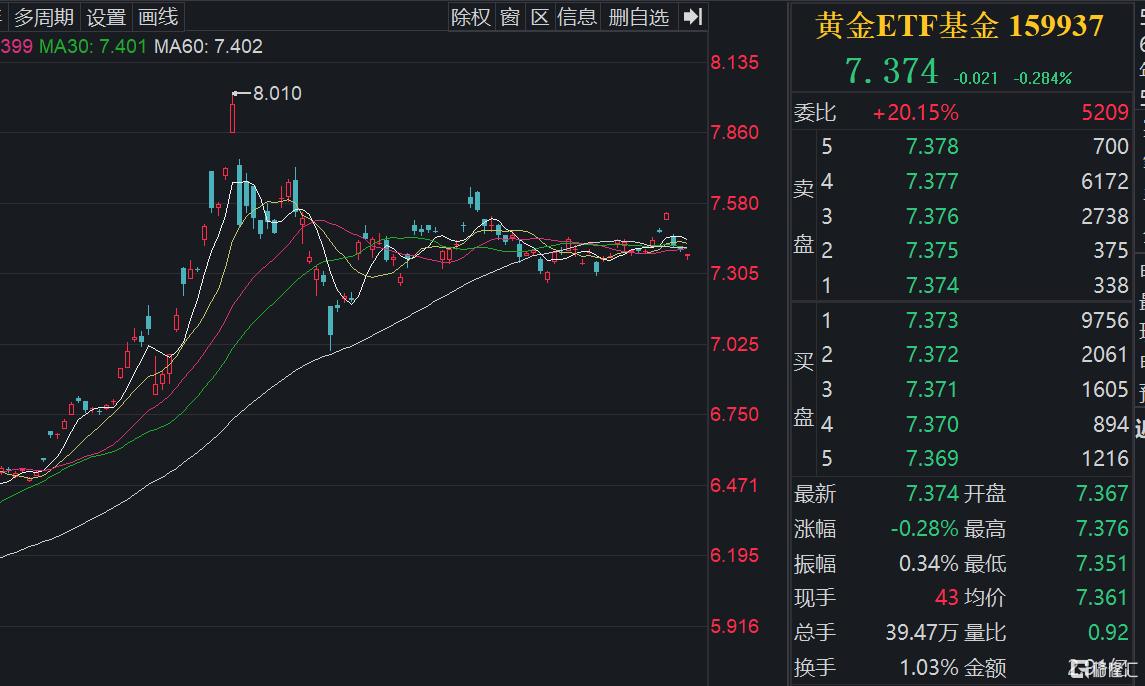Click sell level 4 volume 6172
The image size is (1145, 686).
tap(1105, 181)
